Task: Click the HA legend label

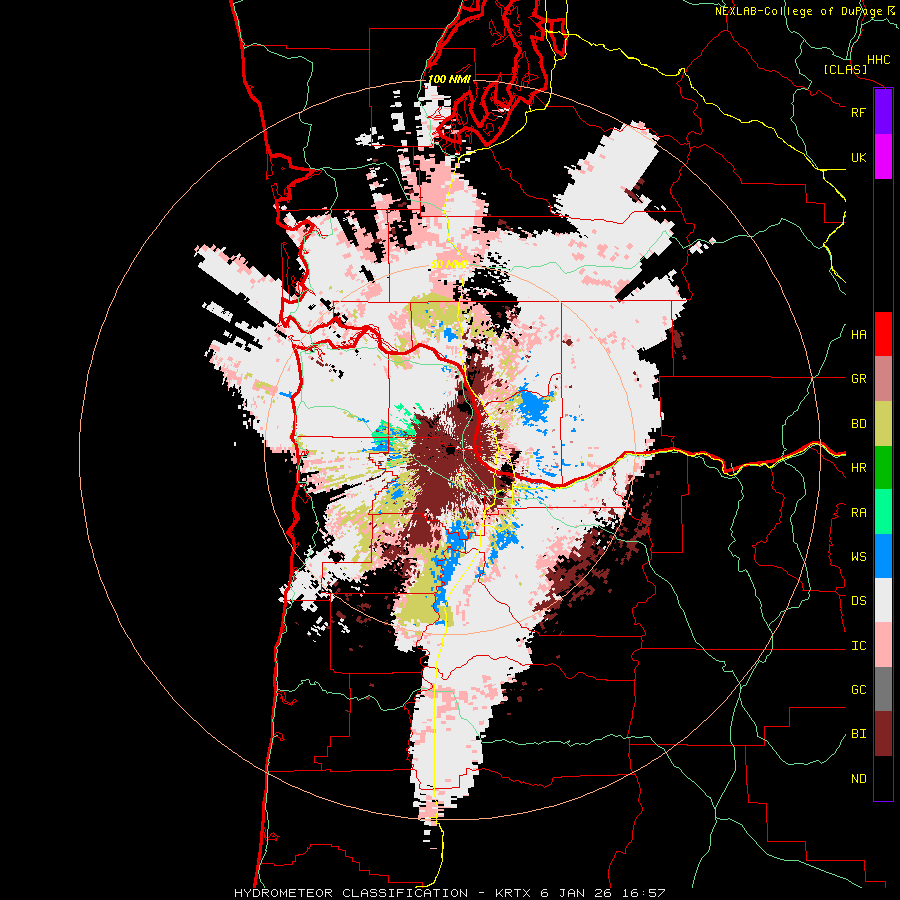Action: click(x=858, y=335)
